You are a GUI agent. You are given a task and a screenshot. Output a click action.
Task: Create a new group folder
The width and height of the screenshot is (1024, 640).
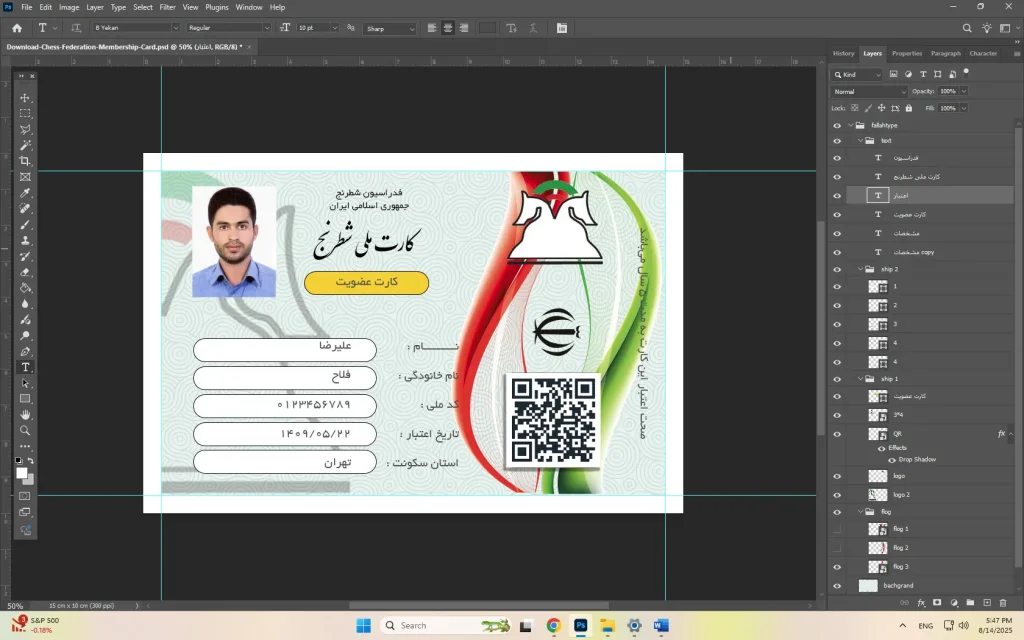point(970,603)
